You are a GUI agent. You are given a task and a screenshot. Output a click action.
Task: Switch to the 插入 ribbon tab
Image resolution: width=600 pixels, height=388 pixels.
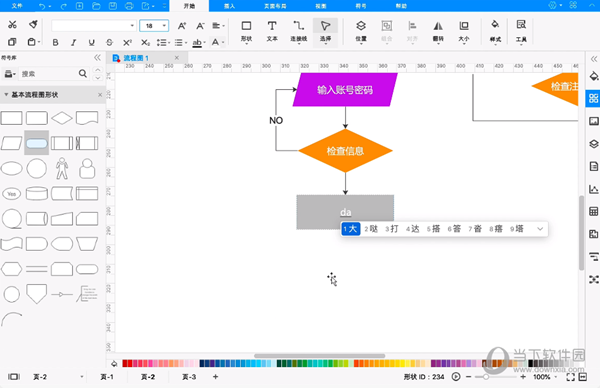(x=229, y=6)
